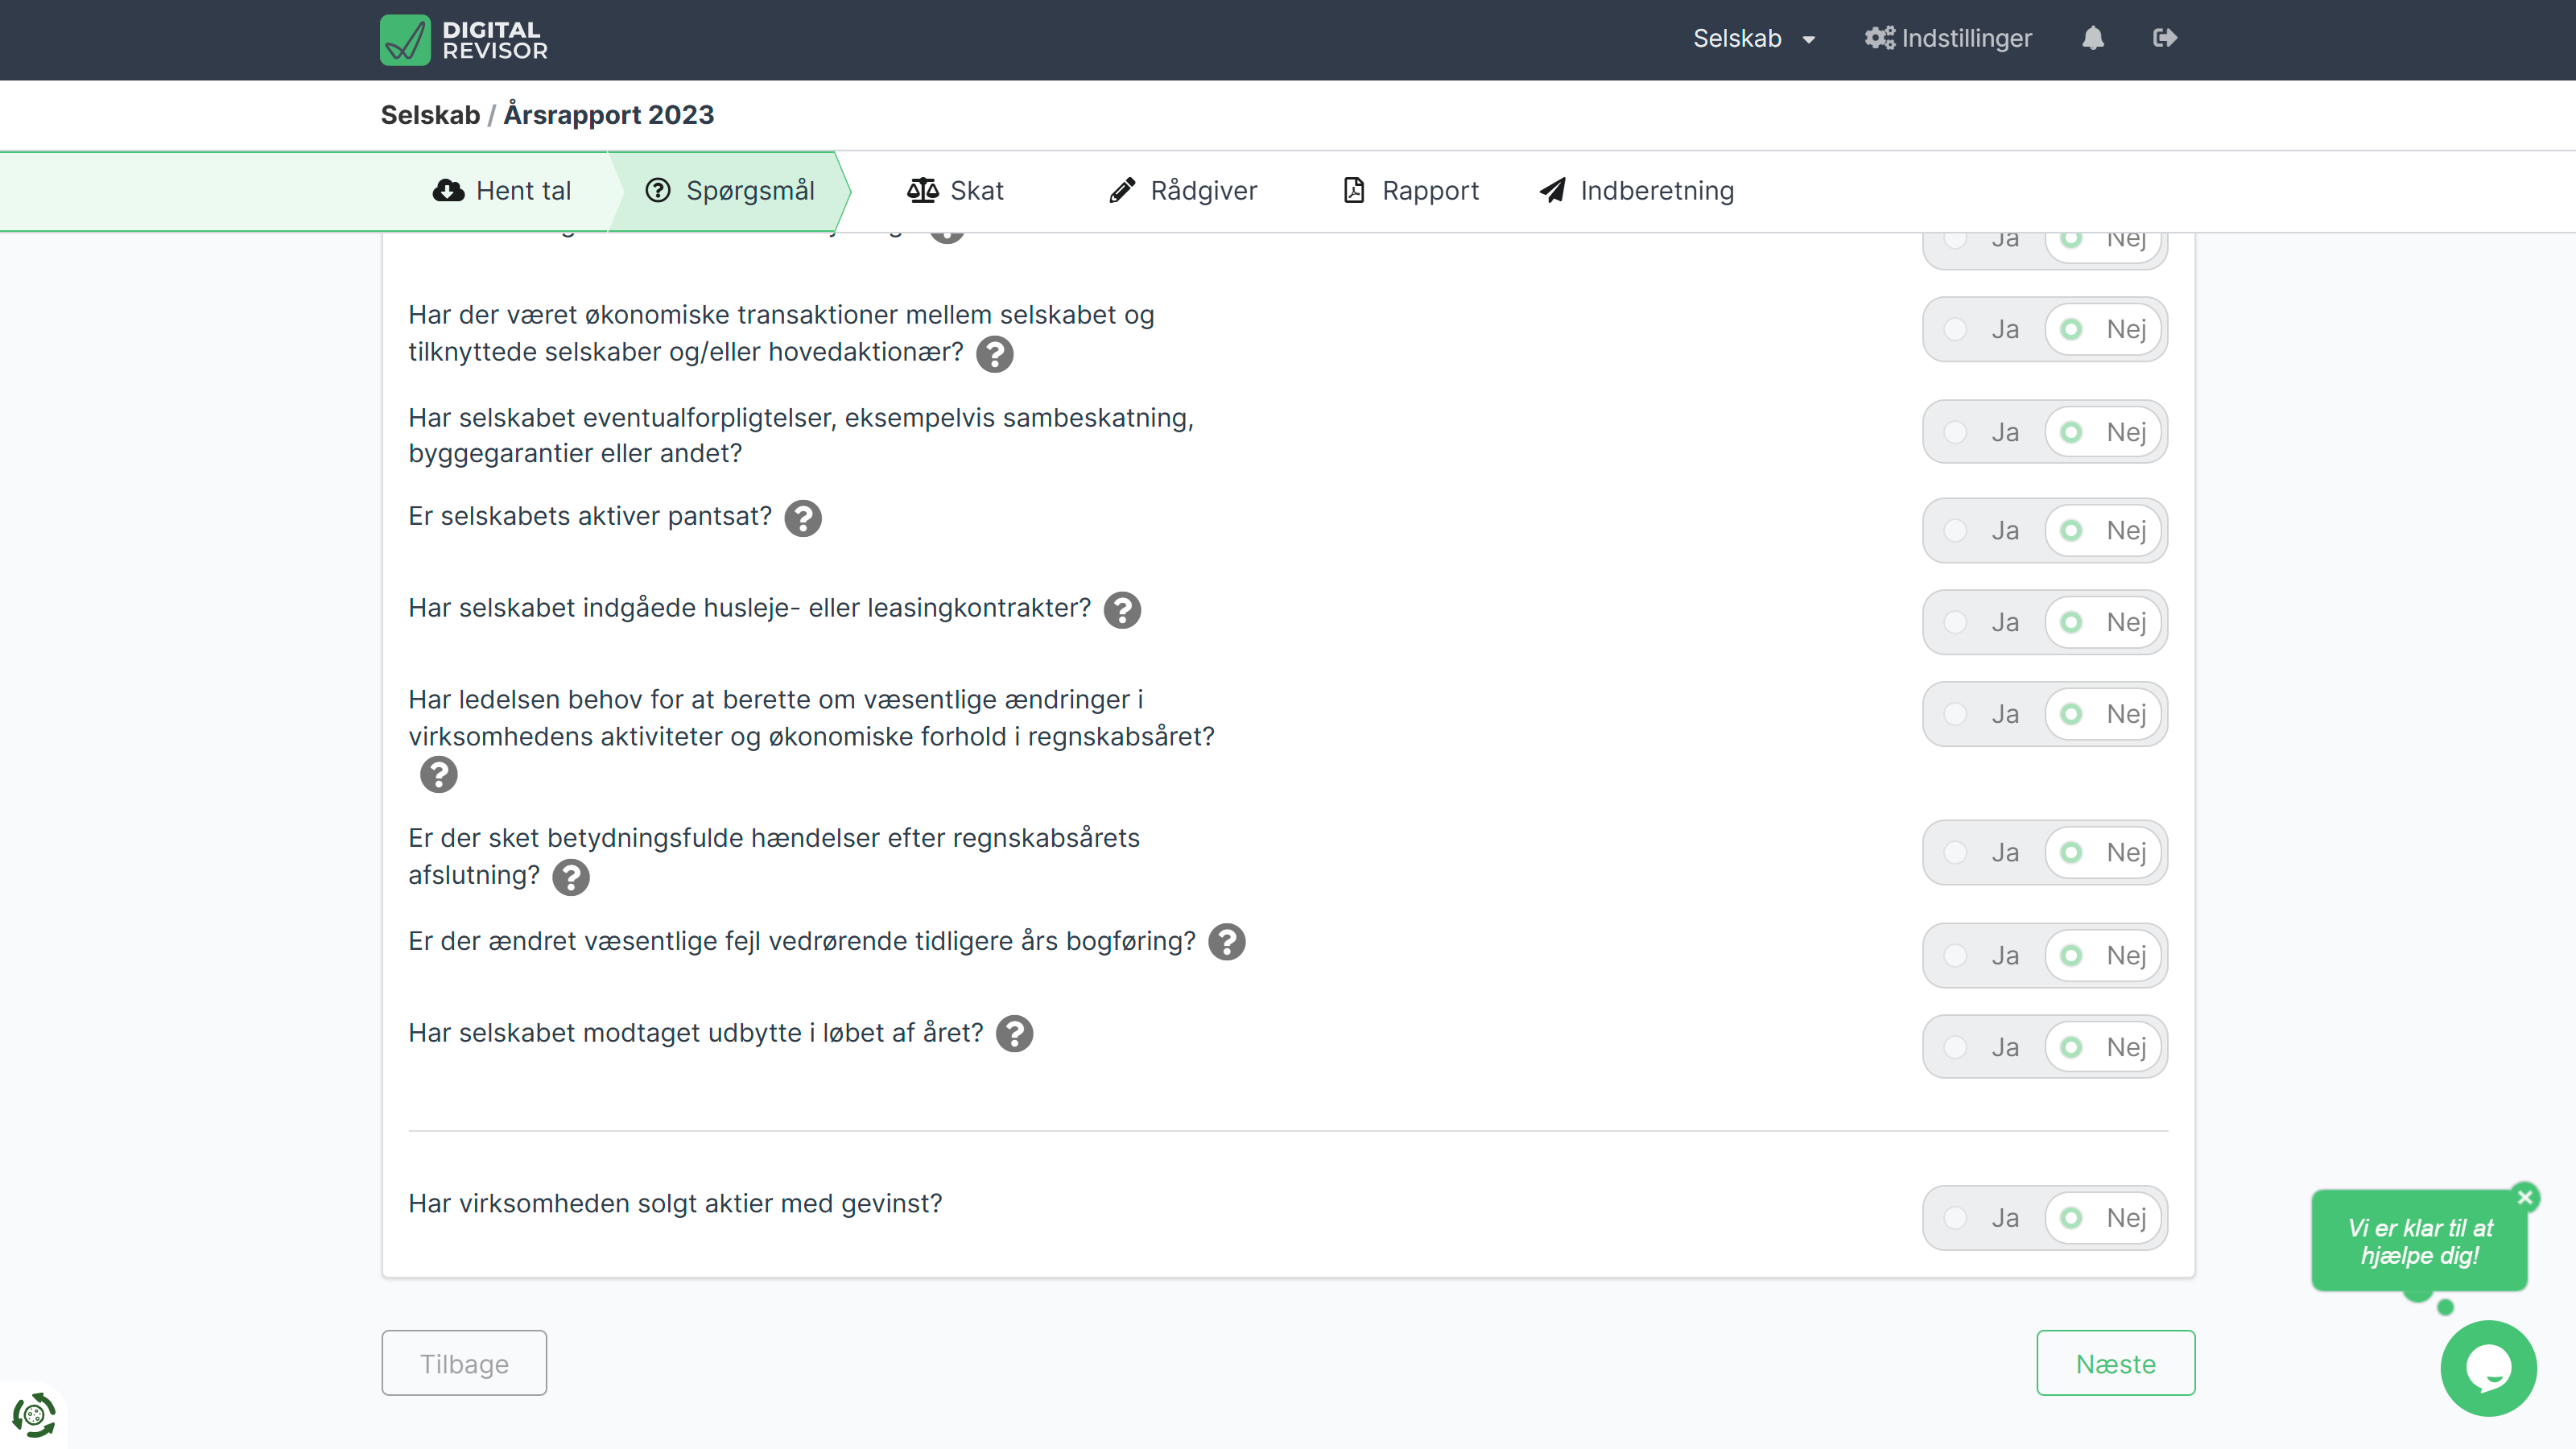Click text 'Er selskabets aktiver pantsat?'
Screen dimensions: 2576x1449
(590, 516)
